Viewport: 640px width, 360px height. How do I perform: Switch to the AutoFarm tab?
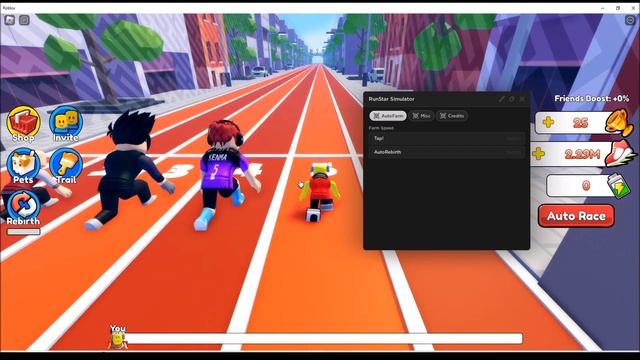388,116
